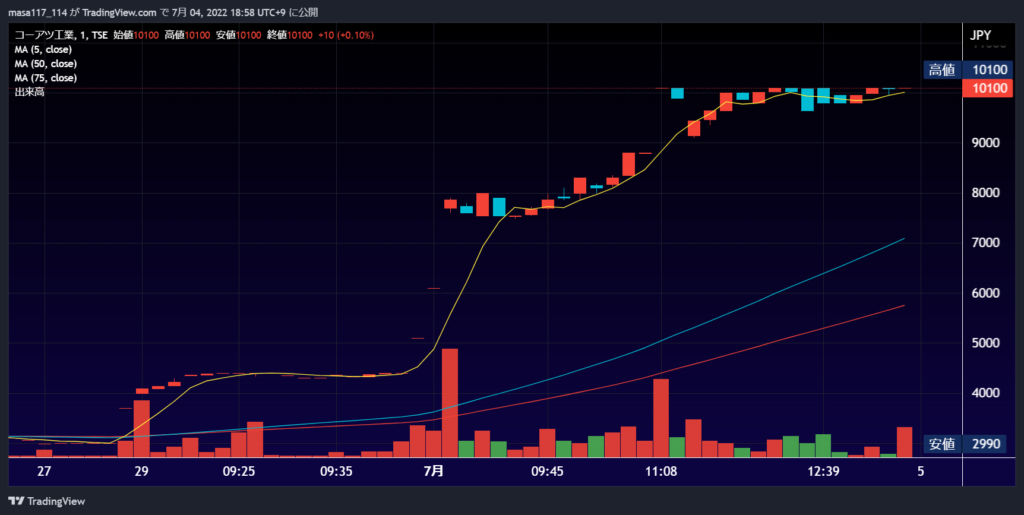Click the 09:35 time axis label
Screen dimensions: 1024x515
[336, 471]
